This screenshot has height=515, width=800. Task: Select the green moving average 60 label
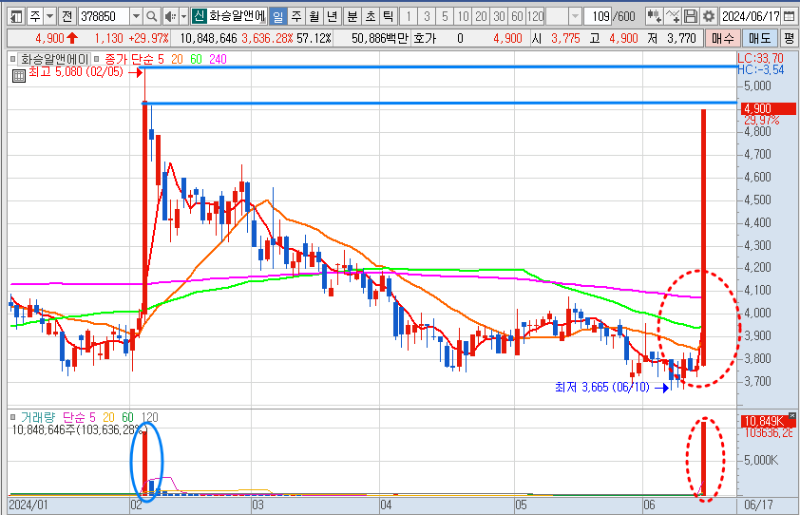(196, 59)
